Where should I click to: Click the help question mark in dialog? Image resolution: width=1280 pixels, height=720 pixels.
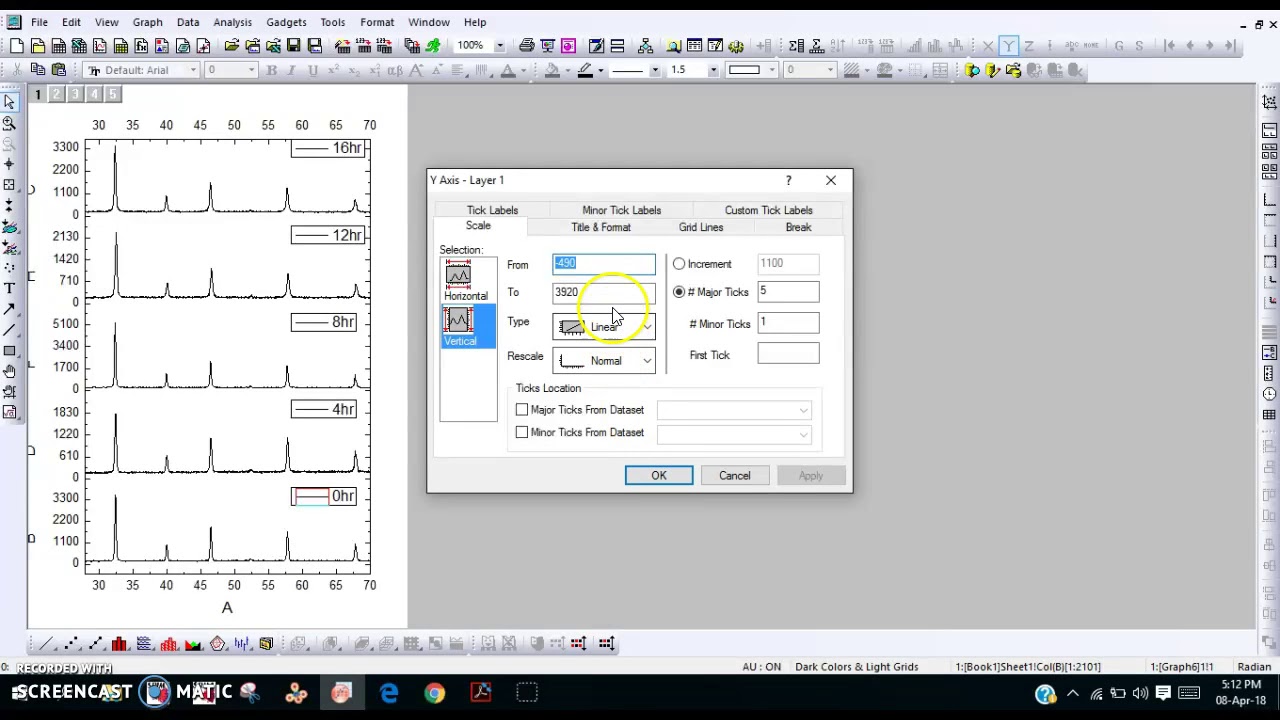[x=788, y=181]
